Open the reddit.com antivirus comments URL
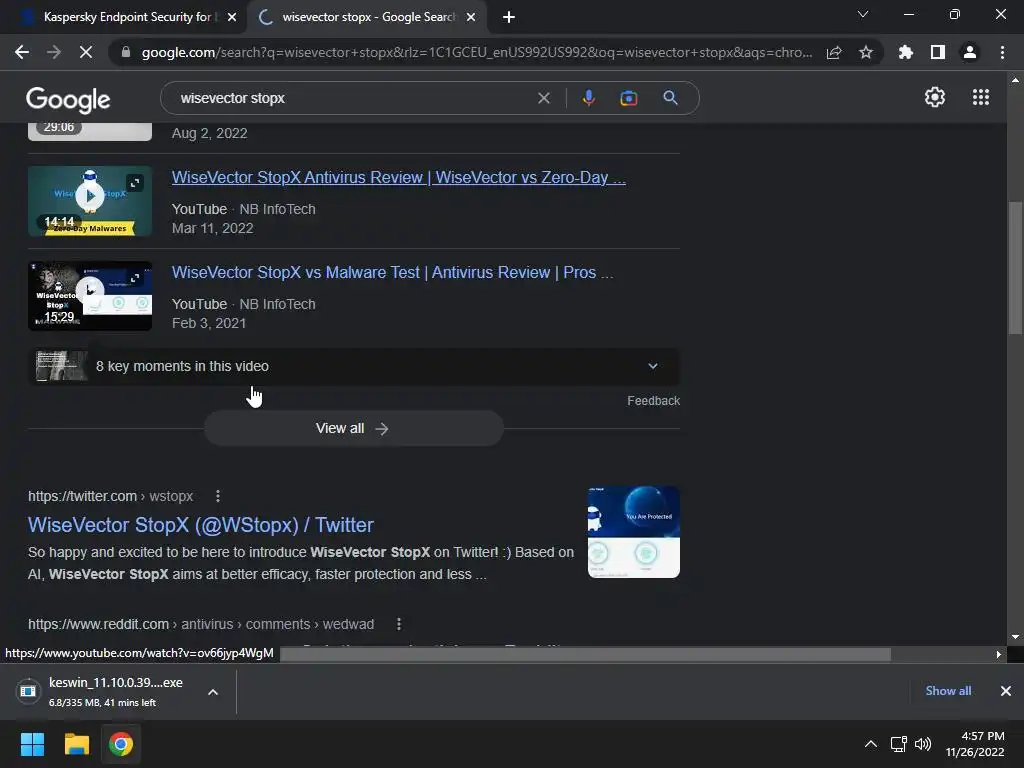Image resolution: width=1024 pixels, height=768 pixels. click(200, 624)
